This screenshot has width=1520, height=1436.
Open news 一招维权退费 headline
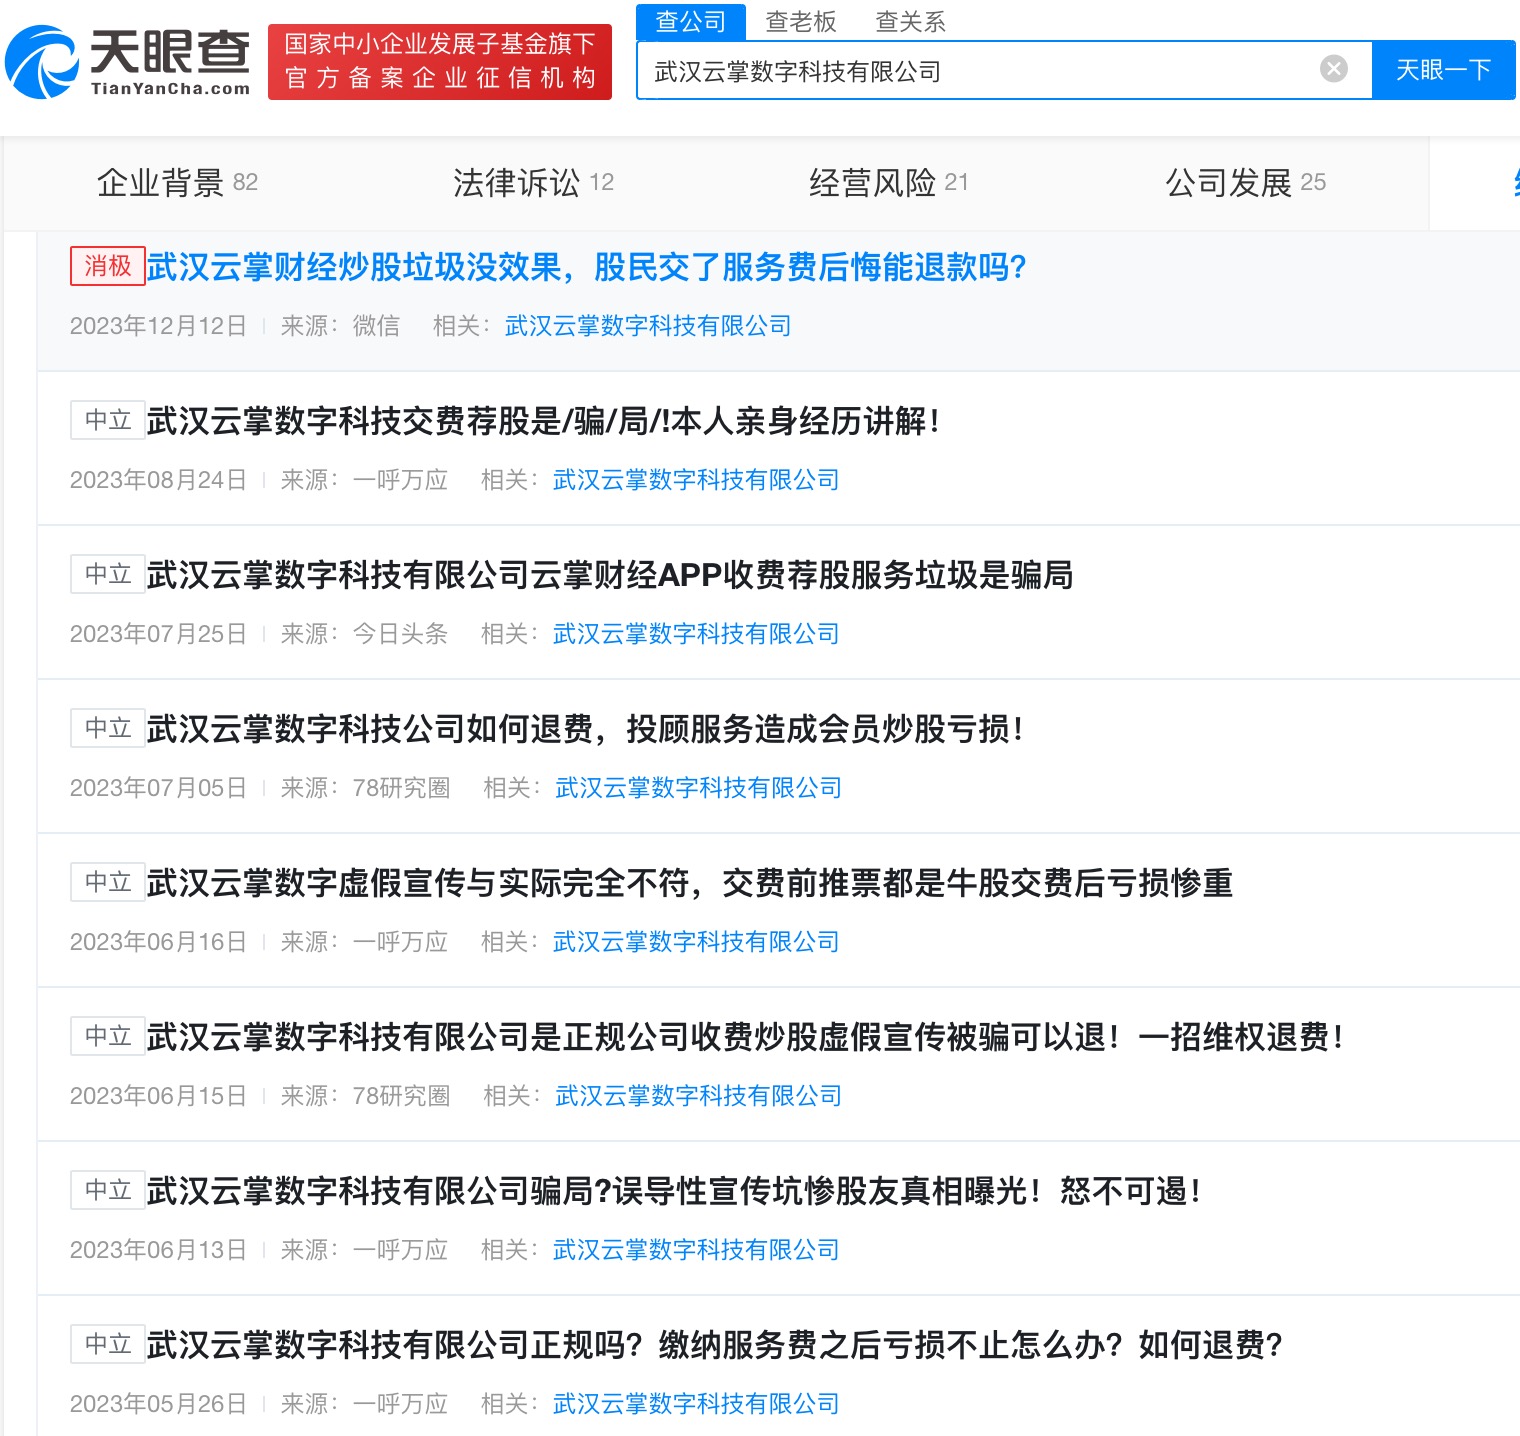[x=745, y=1037]
